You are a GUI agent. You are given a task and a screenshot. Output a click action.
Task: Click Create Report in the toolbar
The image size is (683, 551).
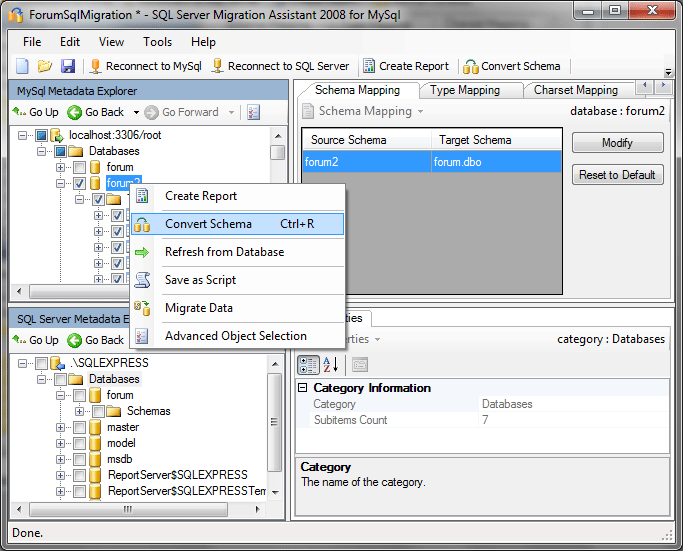click(x=406, y=66)
